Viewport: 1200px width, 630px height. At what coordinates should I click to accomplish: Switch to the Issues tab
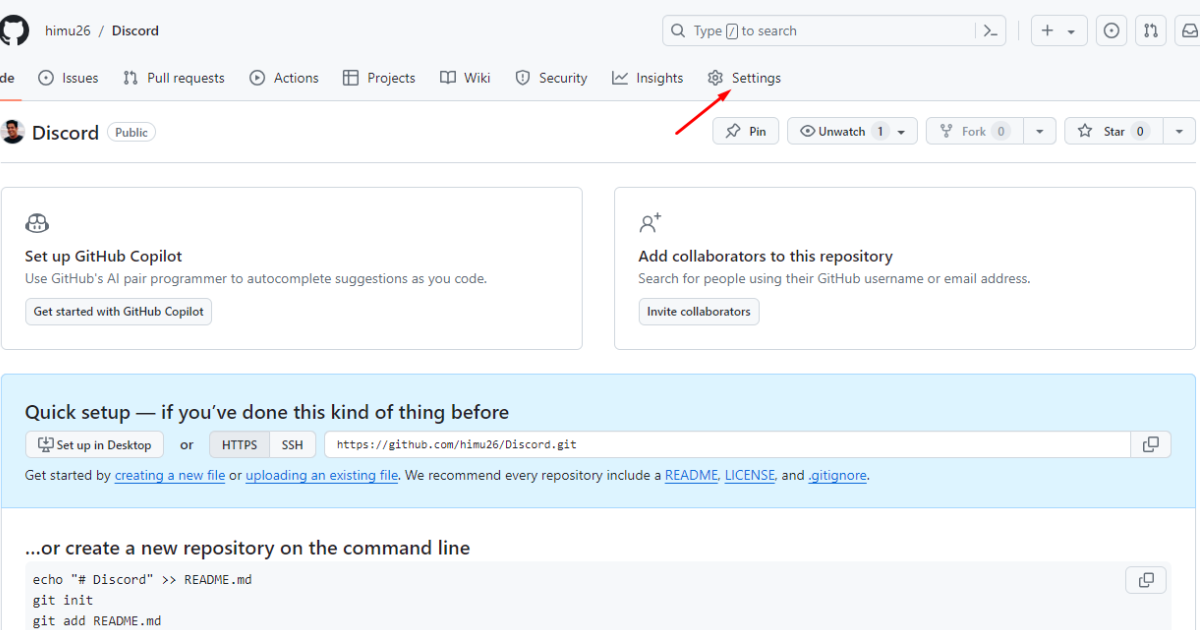68,78
